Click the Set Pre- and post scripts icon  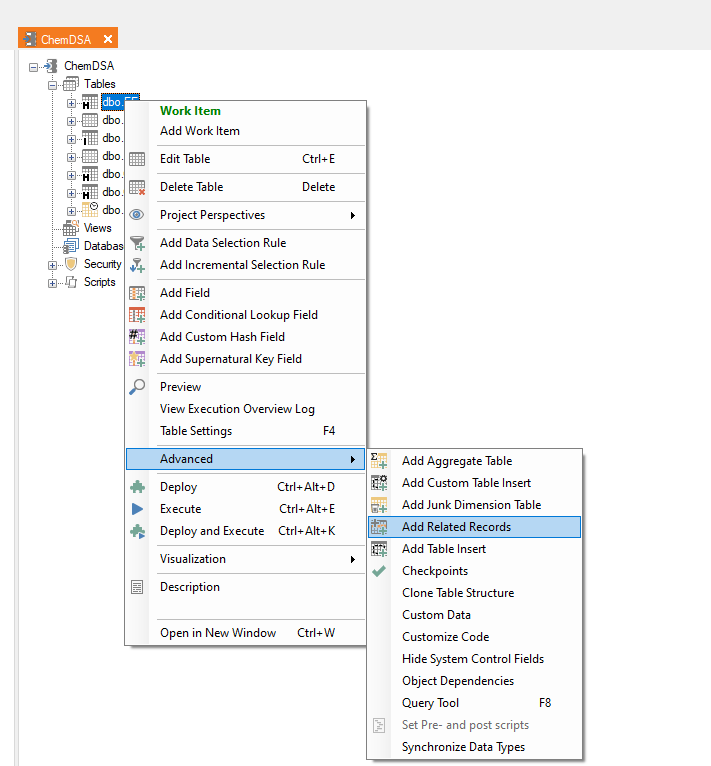(x=379, y=725)
